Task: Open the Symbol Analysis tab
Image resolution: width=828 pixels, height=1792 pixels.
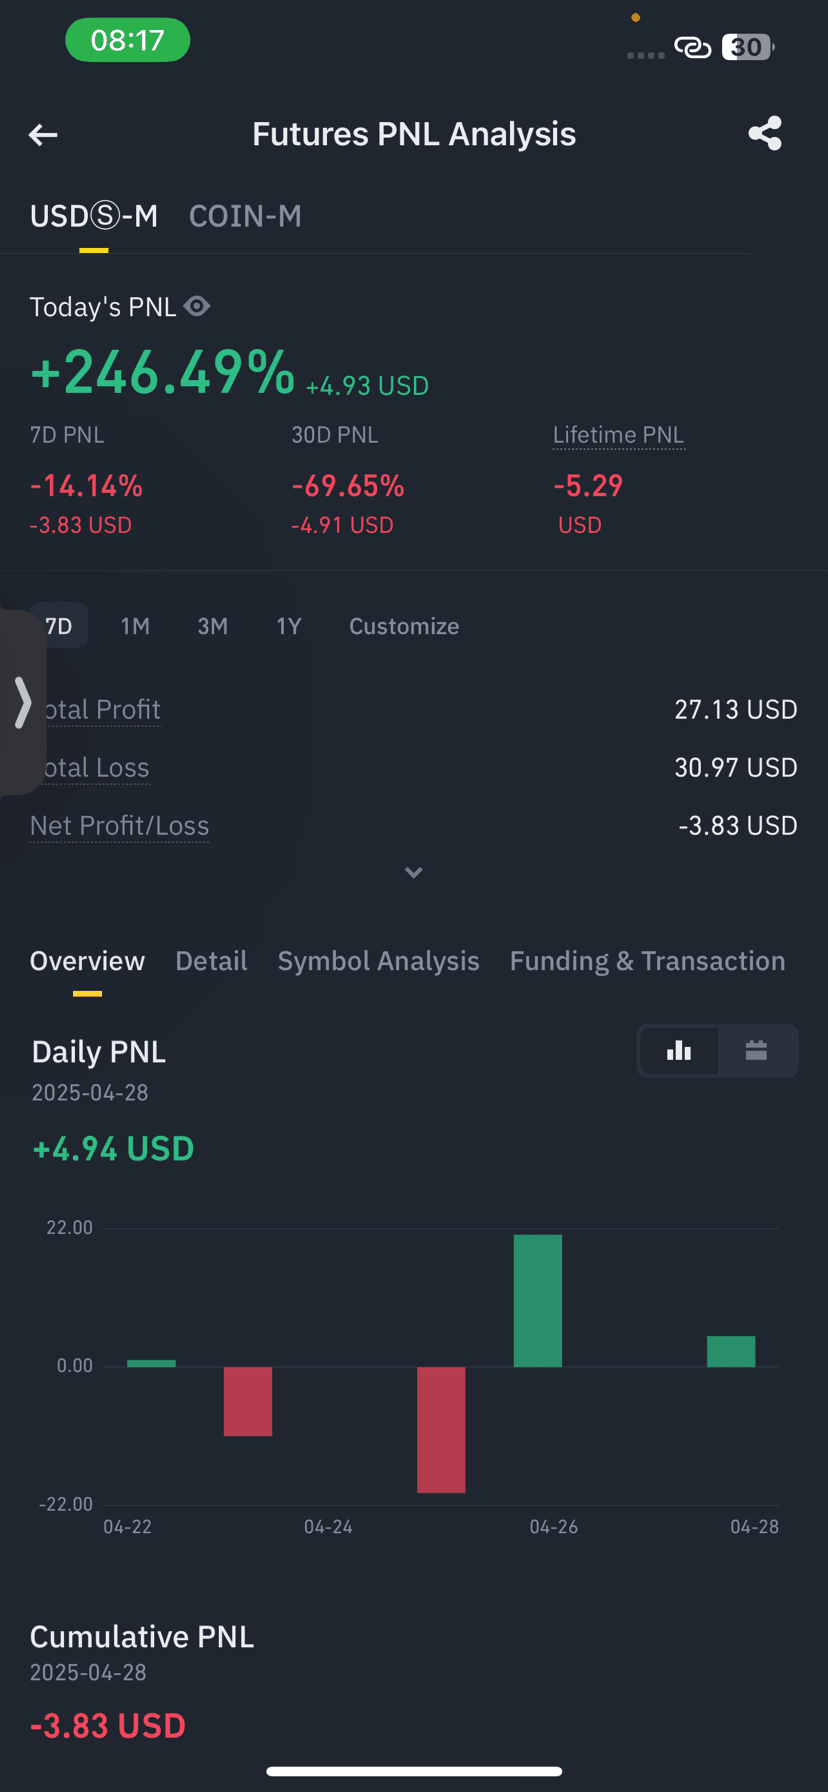Action: click(378, 961)
